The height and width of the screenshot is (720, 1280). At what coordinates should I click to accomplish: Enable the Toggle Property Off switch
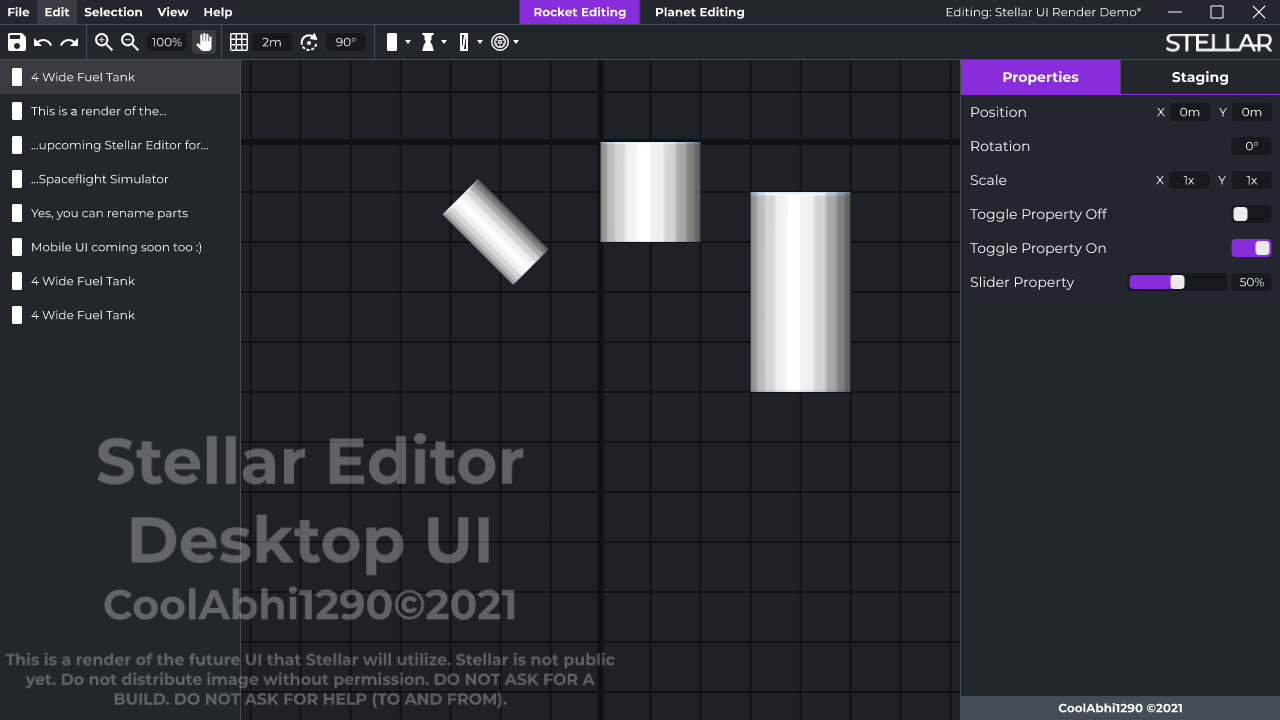(x=1251, y=214)
